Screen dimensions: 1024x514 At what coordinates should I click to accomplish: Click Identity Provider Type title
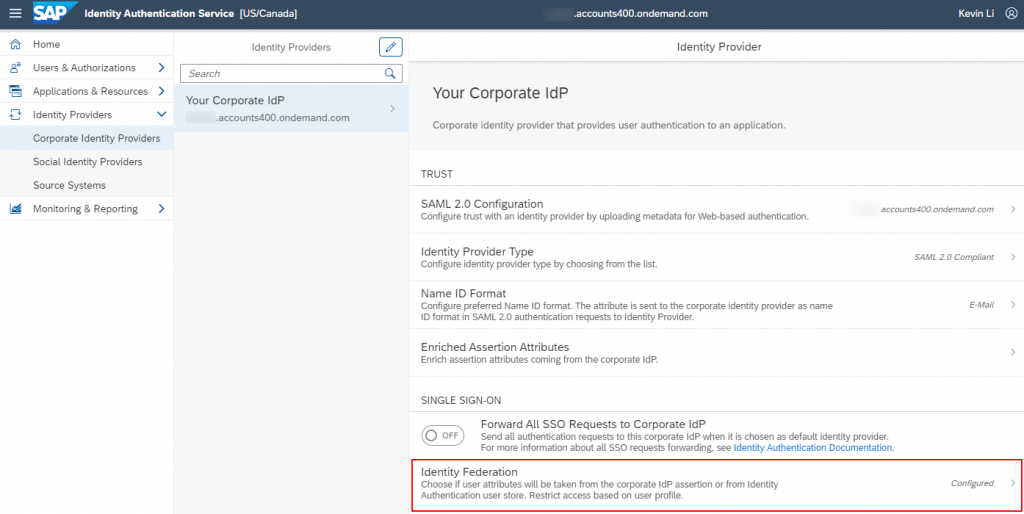(x=477, y=251)
